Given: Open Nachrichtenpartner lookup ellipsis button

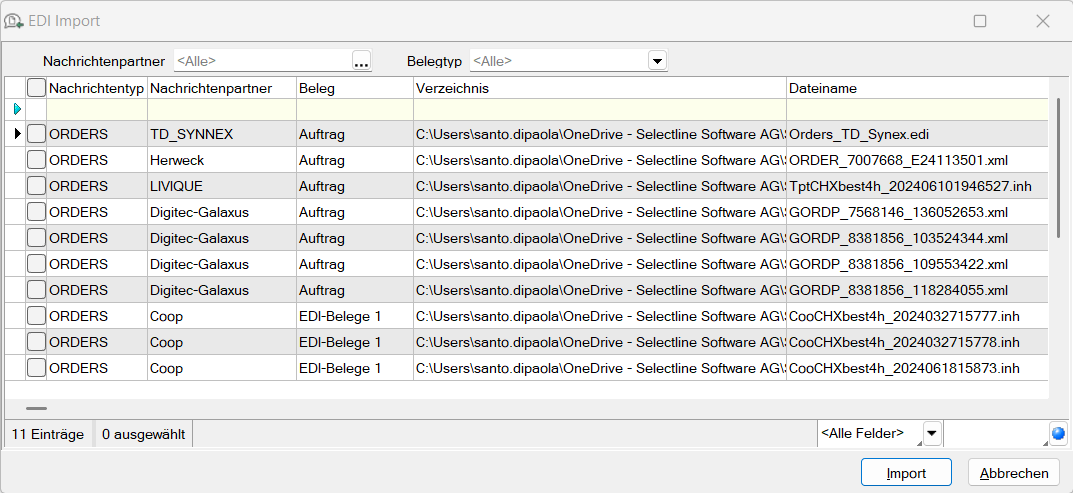Looking at the screenshot, I should click(x=361, y=61).
